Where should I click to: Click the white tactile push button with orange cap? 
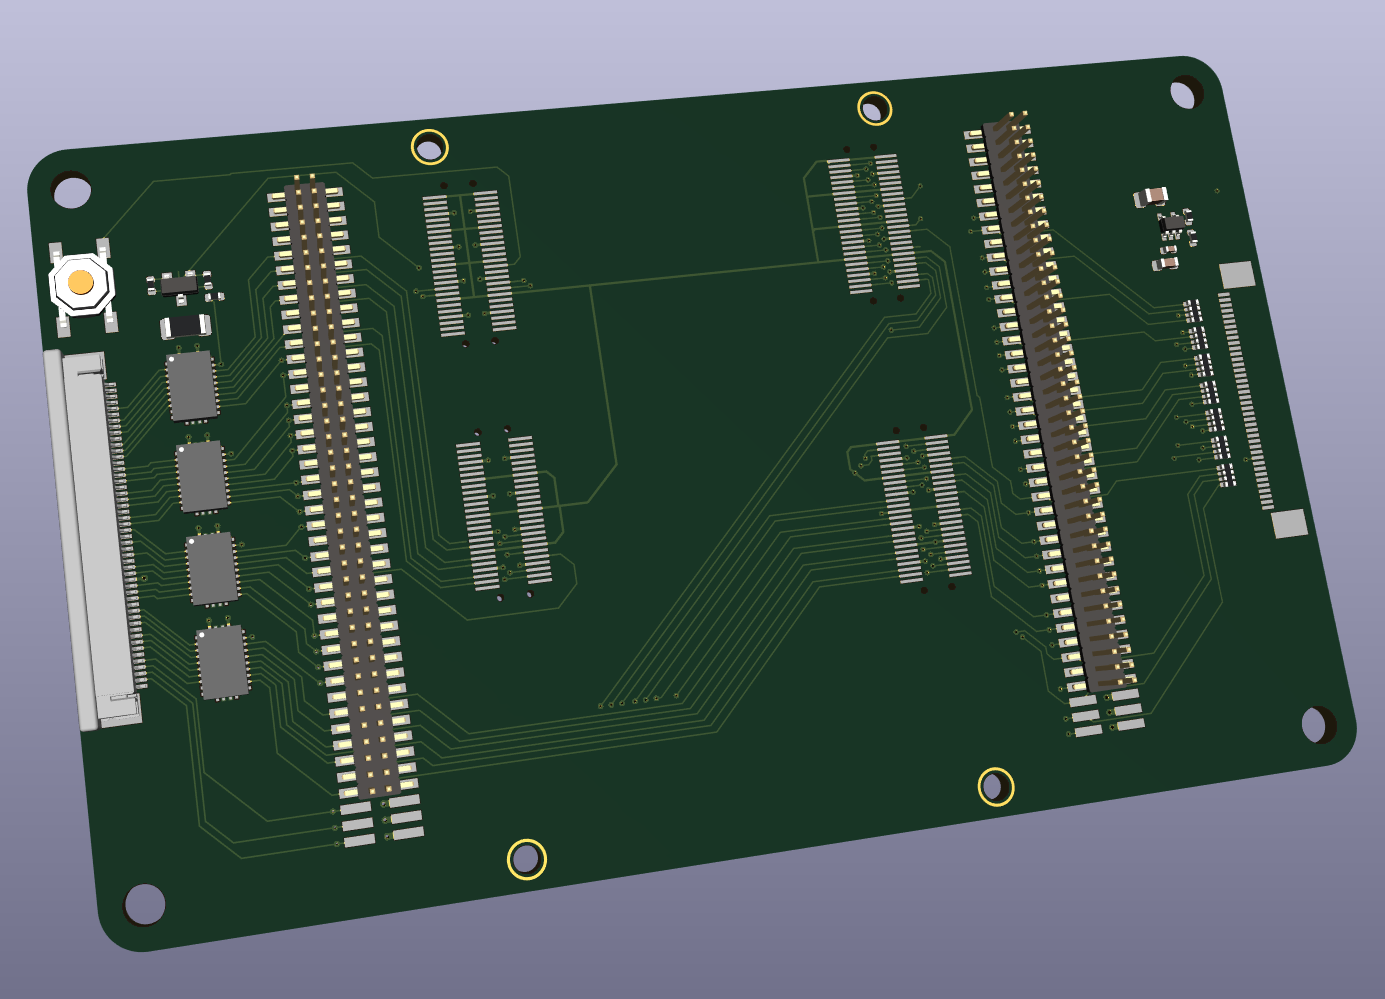click(x=81, y=284)
